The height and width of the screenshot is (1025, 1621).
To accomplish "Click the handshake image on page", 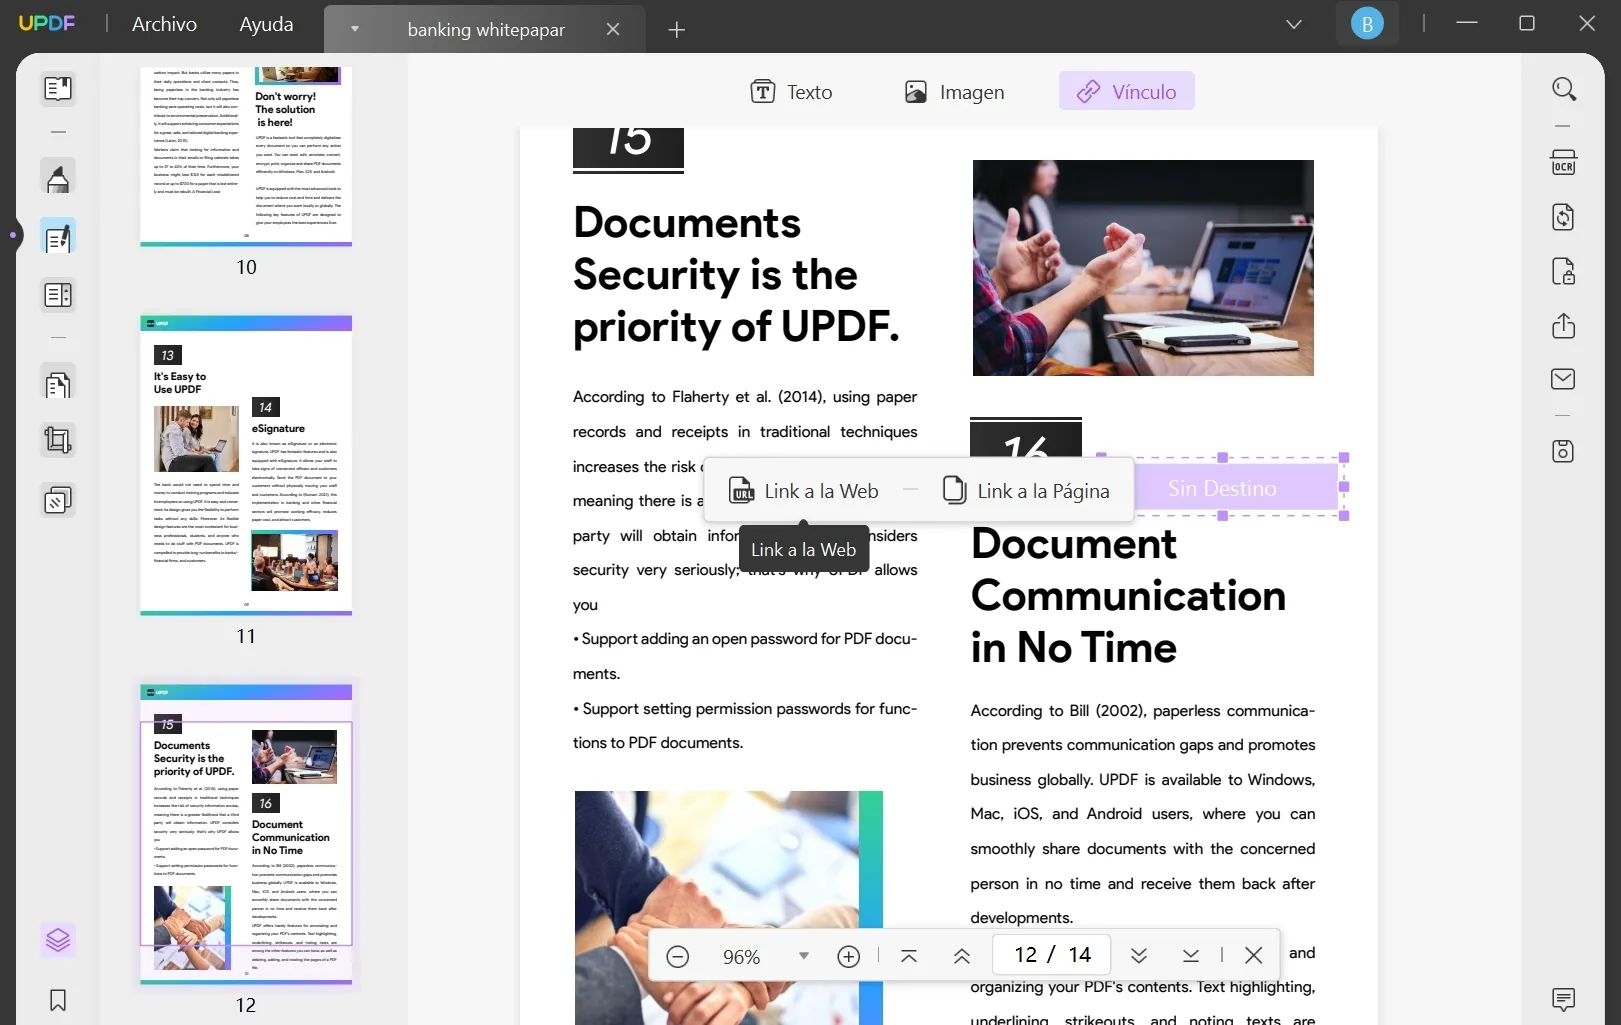I will click(729, 908).
